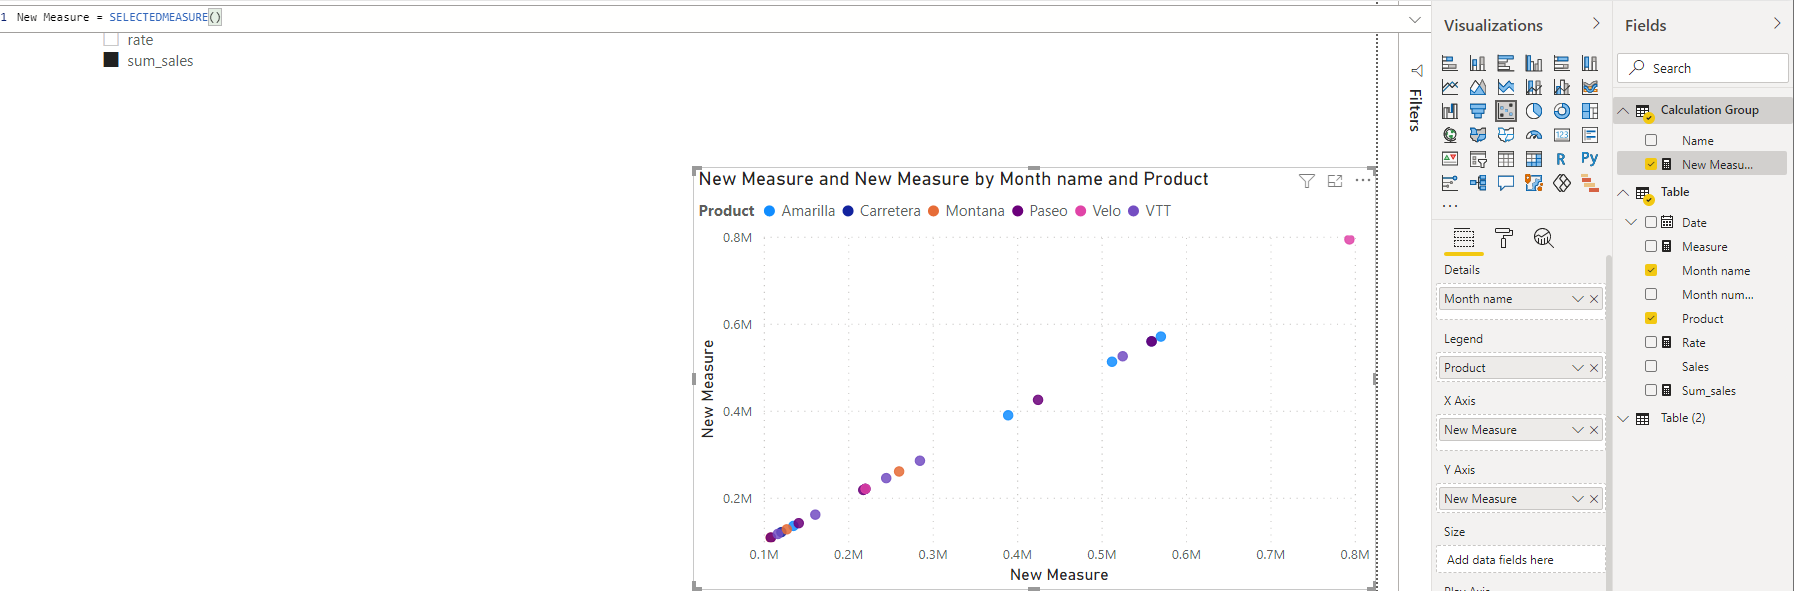The image size is (1794, 591).
Task: Click the Velo legend color dot
Action: tap(1081, 211)
